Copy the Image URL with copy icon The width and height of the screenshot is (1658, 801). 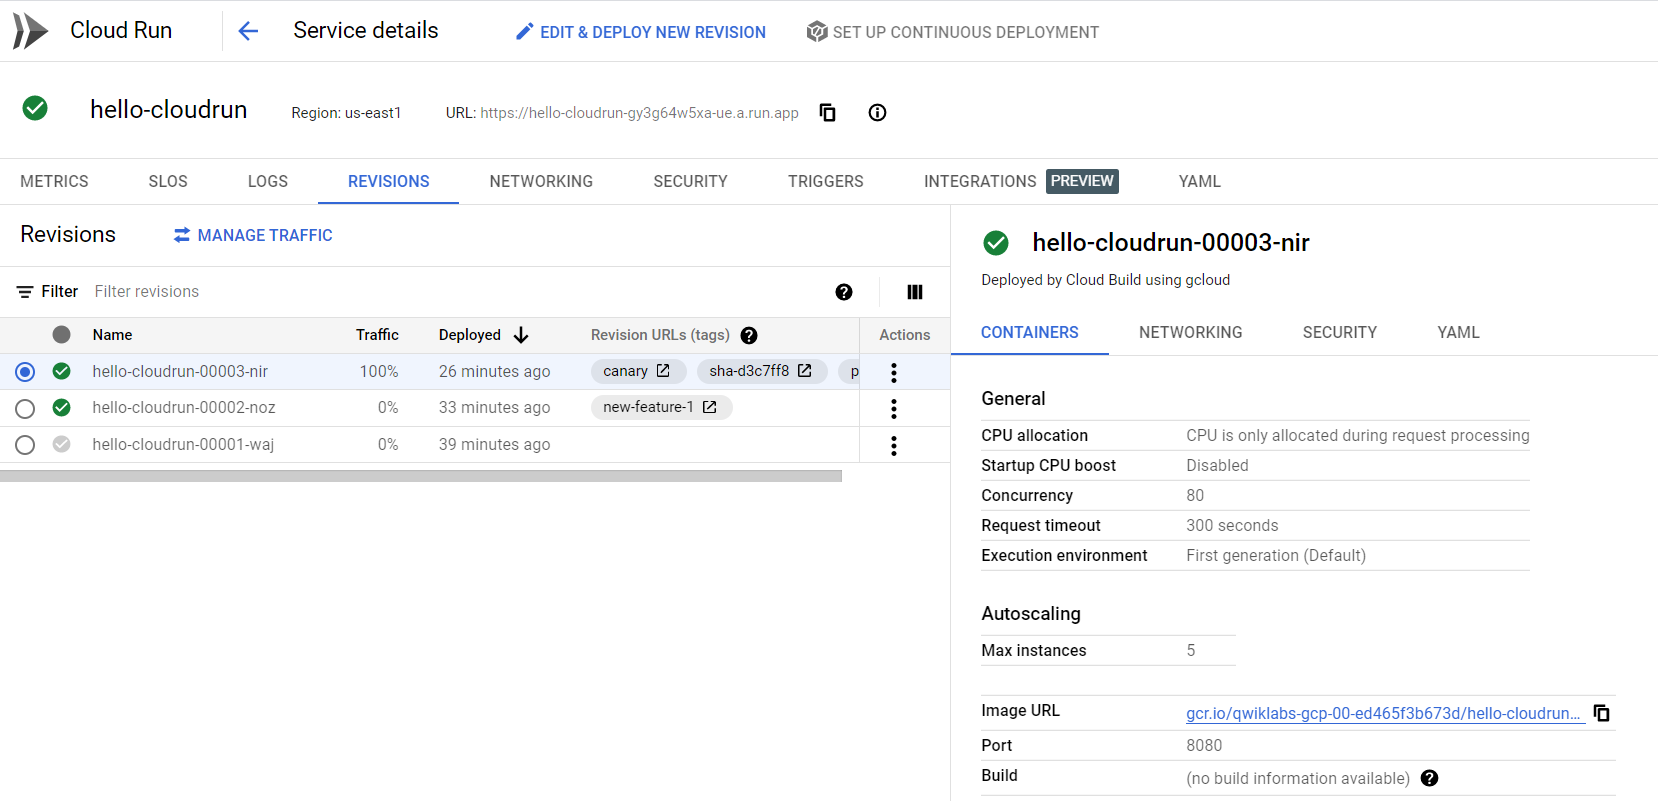(1601, 713)
